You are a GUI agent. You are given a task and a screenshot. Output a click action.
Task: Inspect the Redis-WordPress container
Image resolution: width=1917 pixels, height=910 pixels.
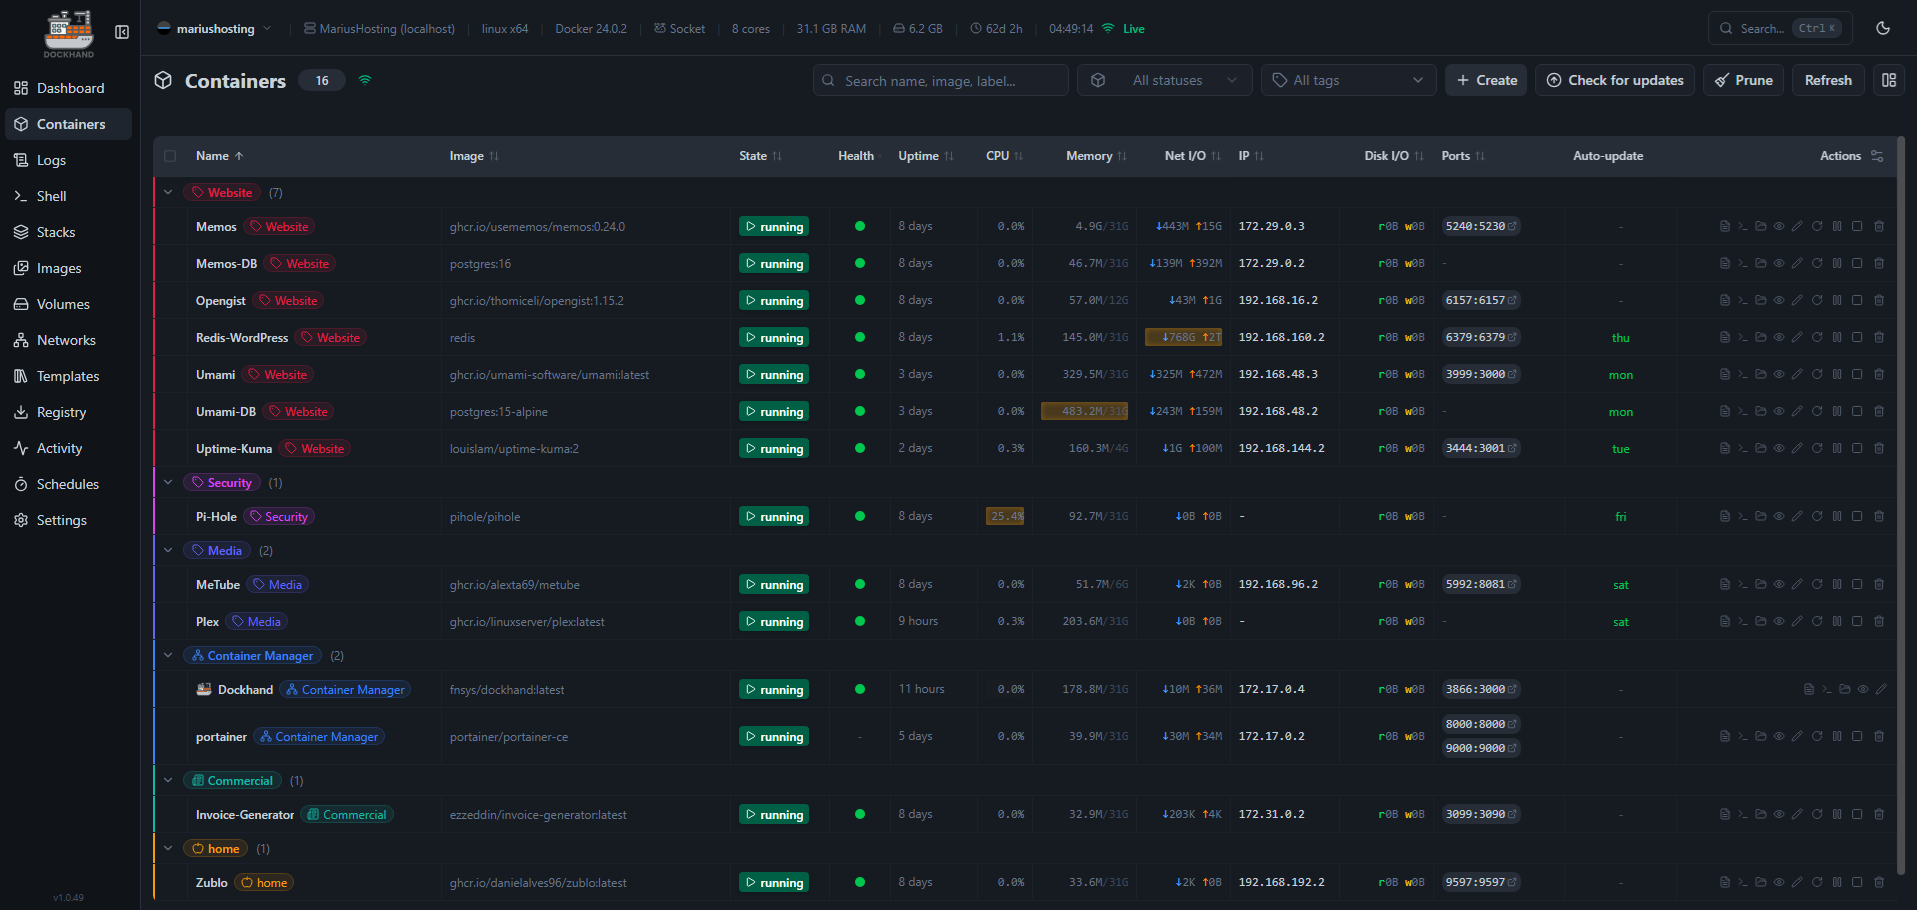coord(1779,338)
